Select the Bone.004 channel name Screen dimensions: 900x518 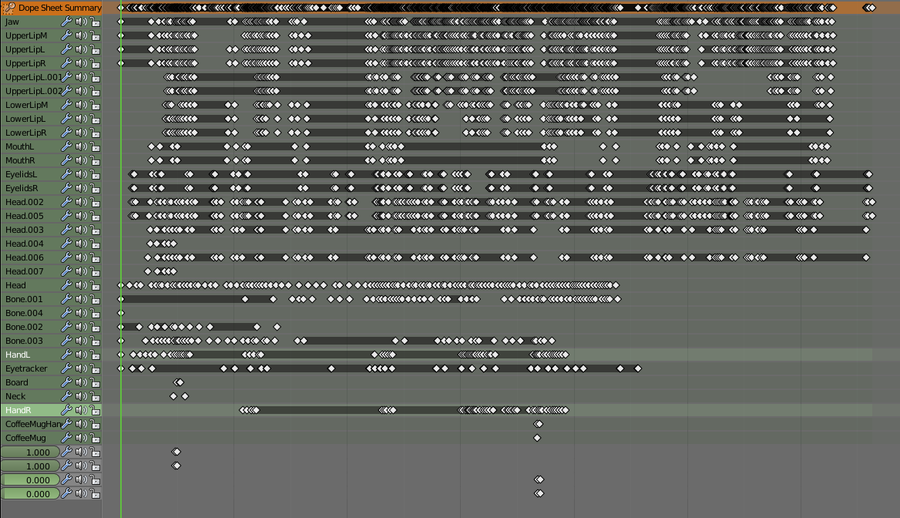coord(24,313)
